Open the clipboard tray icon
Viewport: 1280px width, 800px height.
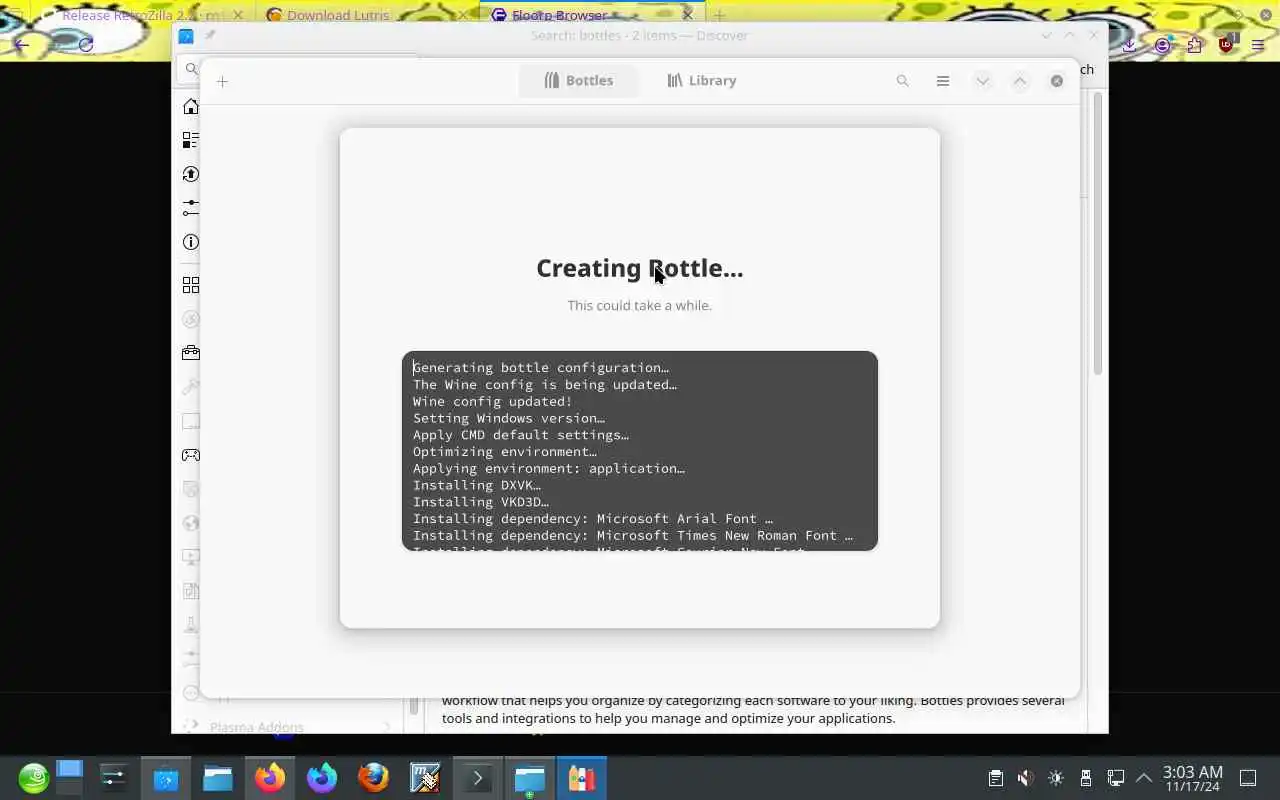(x=995, y=778)
